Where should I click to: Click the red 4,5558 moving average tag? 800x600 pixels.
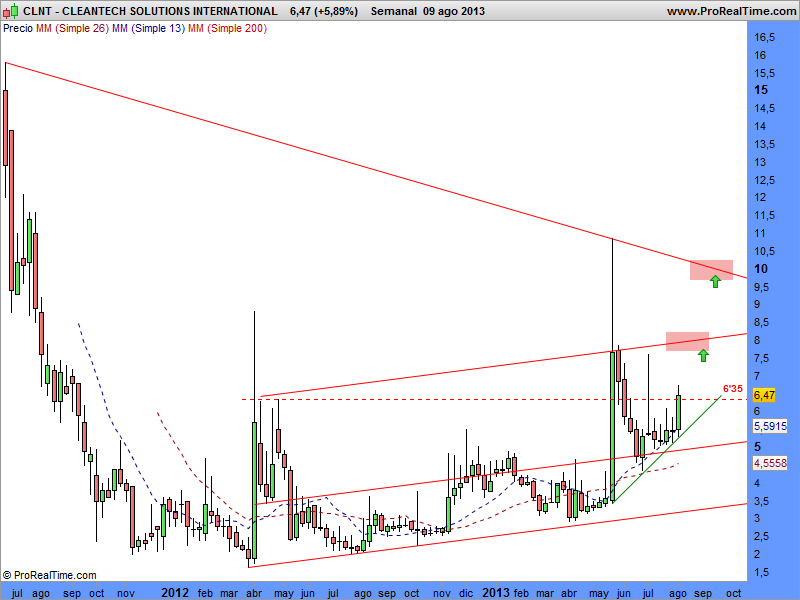click(x=770, y=463)
